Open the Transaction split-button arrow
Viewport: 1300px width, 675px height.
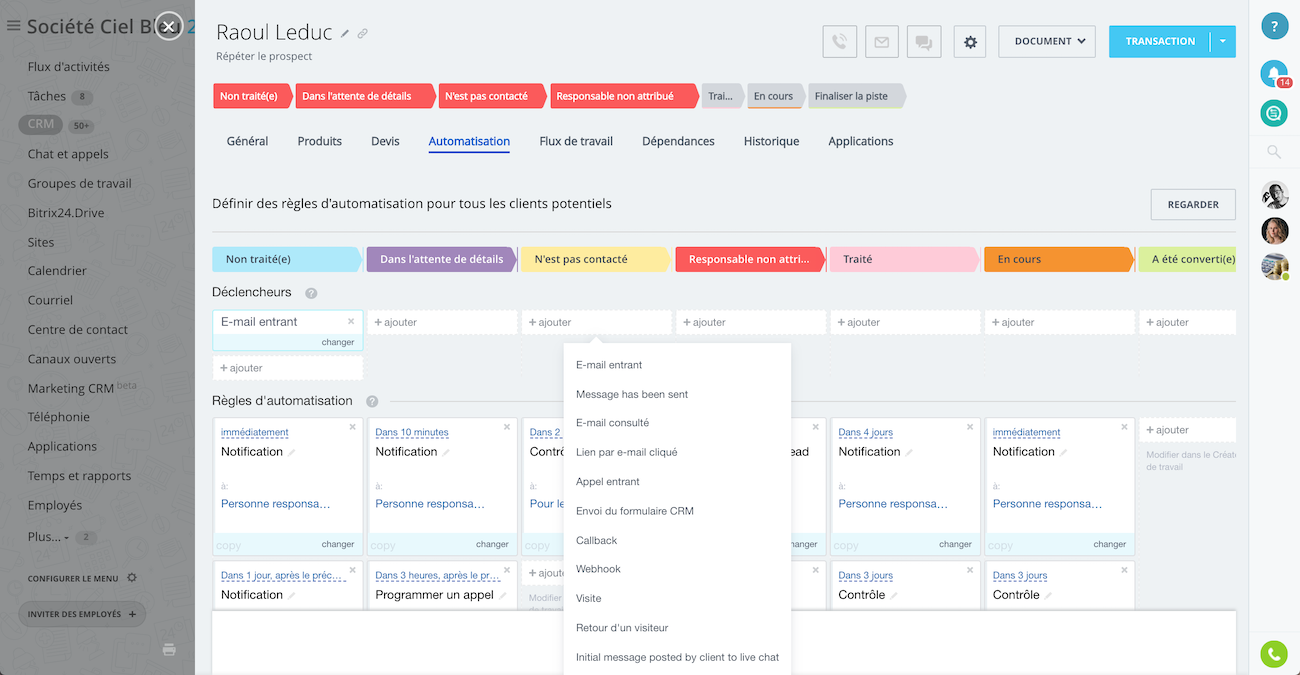pos(1222,41)
